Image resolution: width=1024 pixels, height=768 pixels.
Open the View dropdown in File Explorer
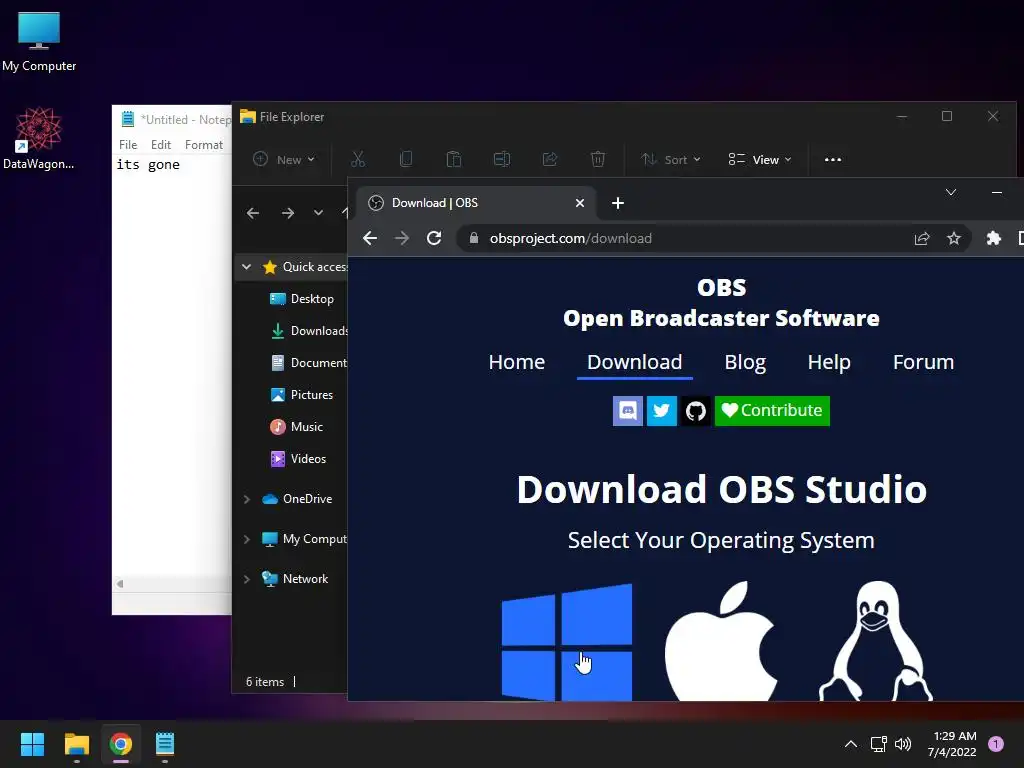point(760,159)
